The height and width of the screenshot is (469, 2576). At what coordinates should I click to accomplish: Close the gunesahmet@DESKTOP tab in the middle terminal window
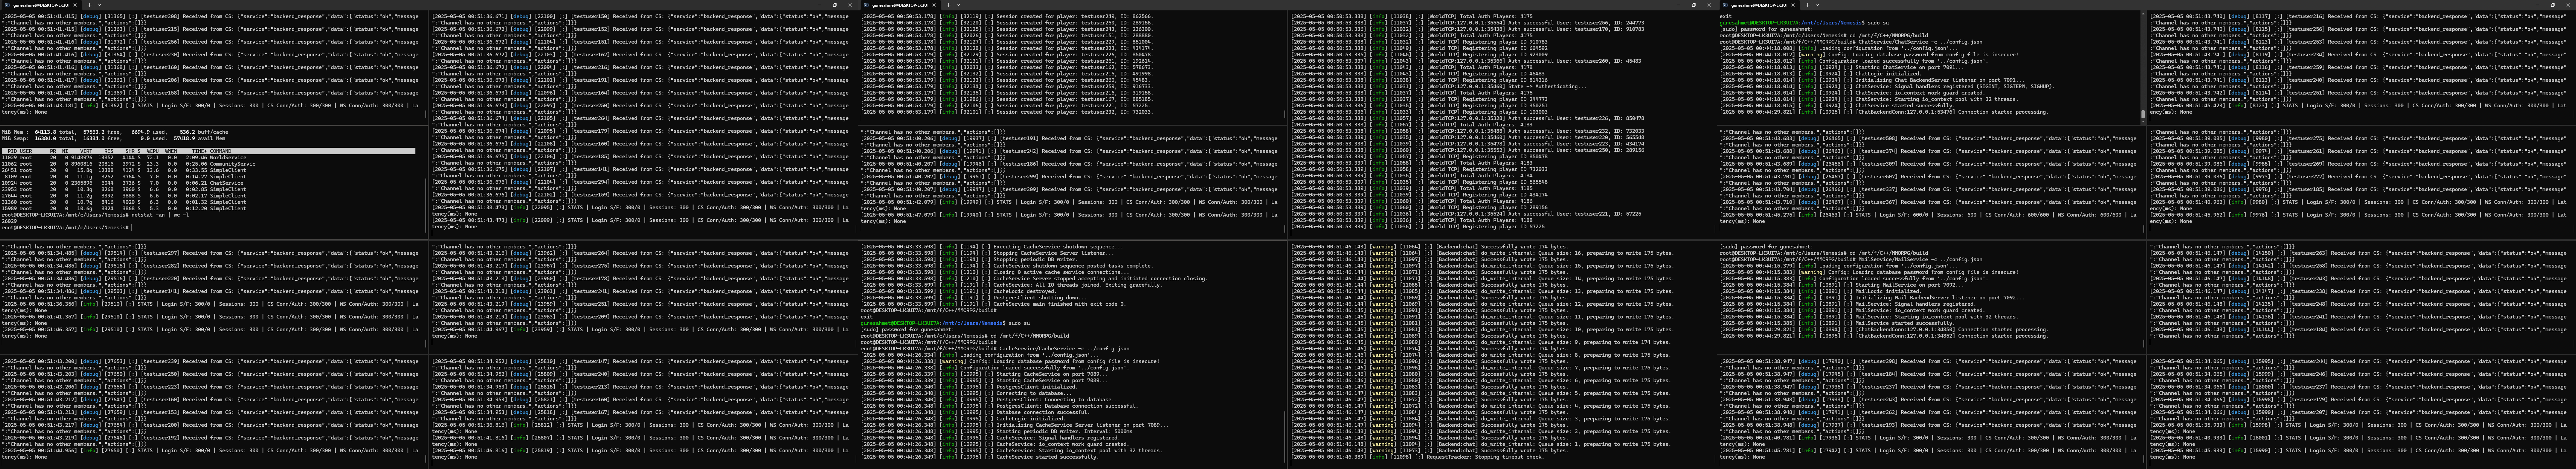935,5
